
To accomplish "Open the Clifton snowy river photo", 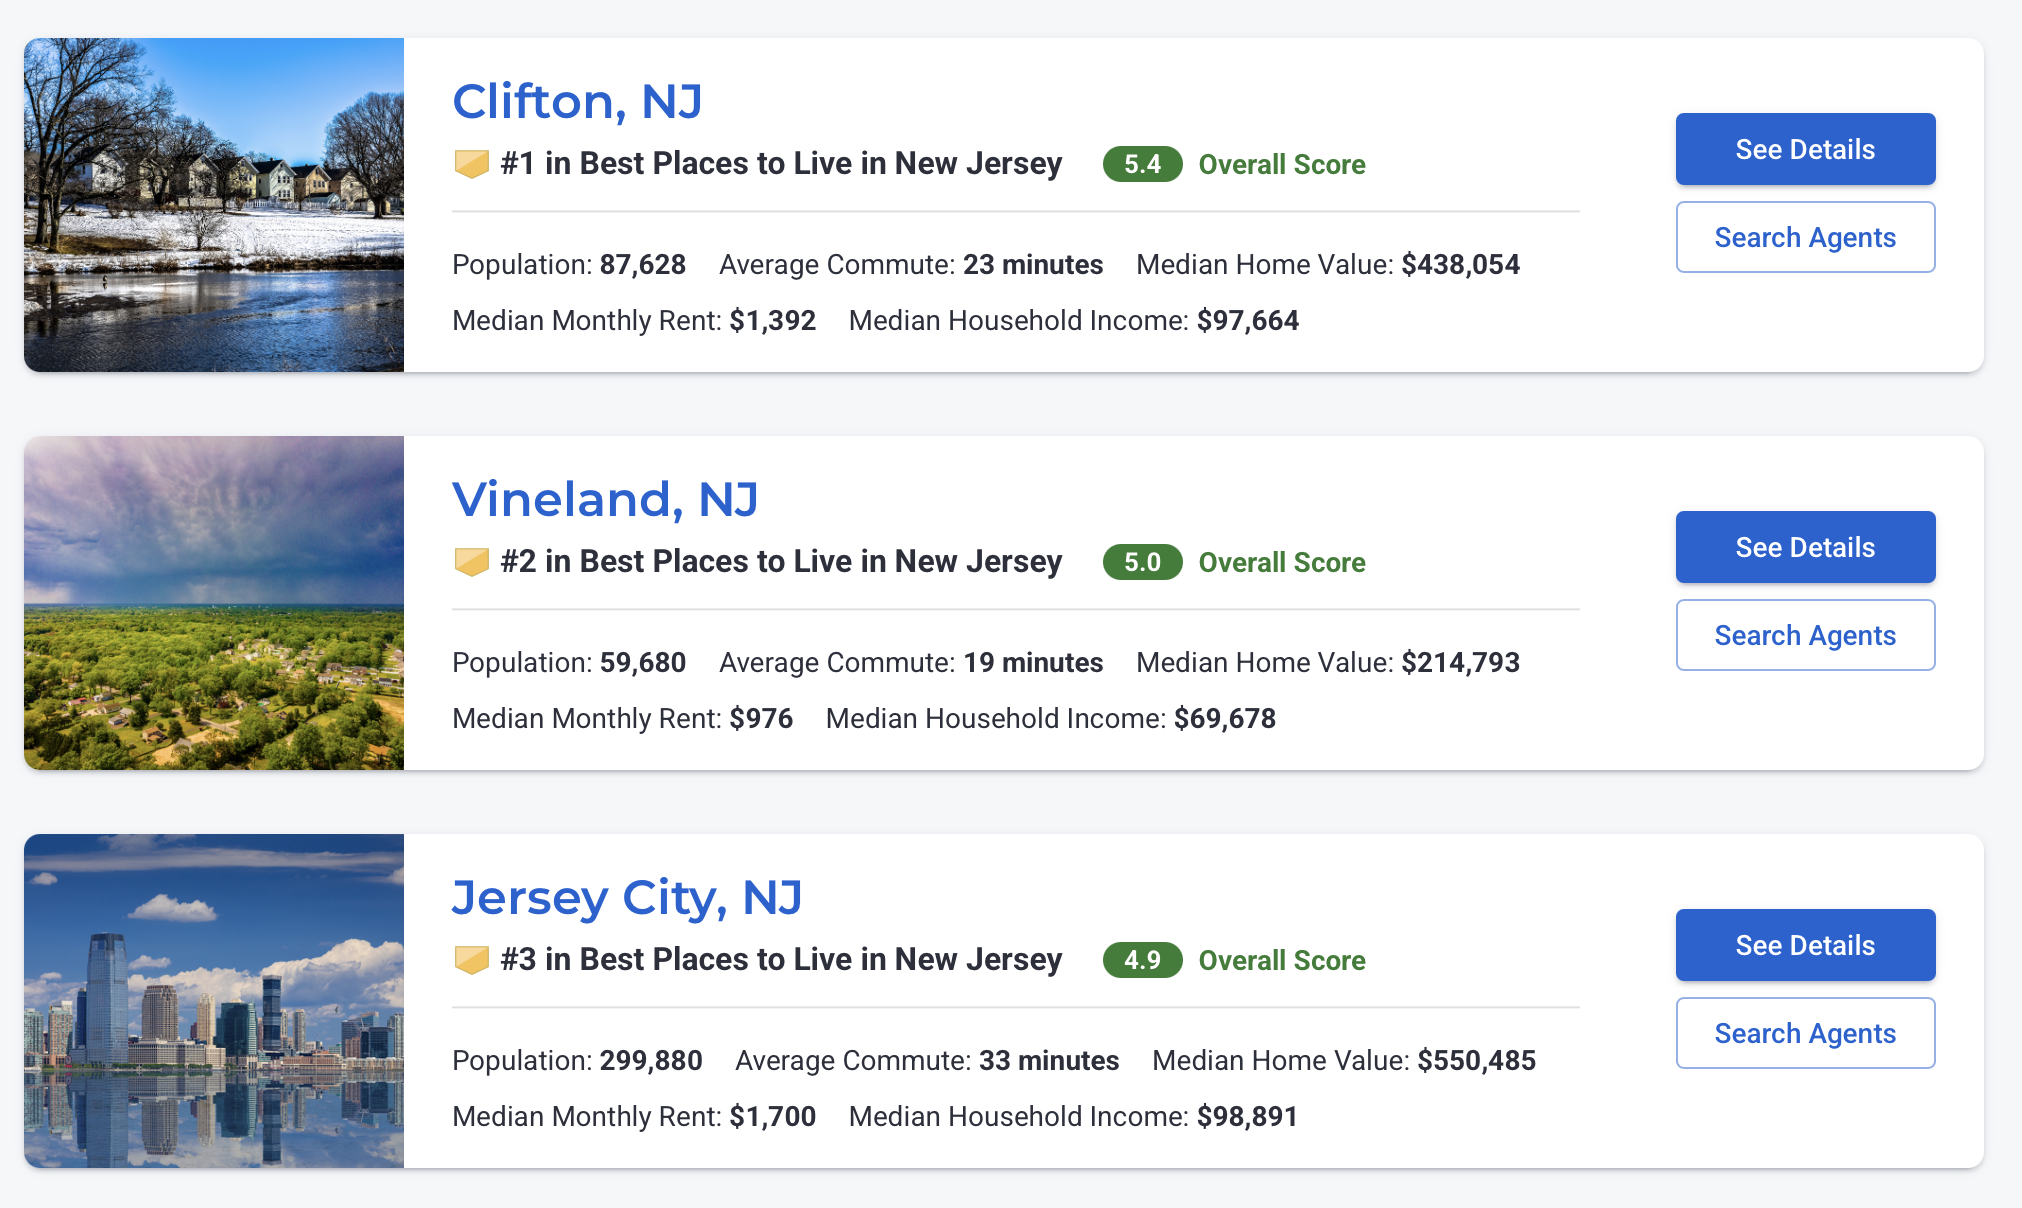I will click(x=214, y=205).
